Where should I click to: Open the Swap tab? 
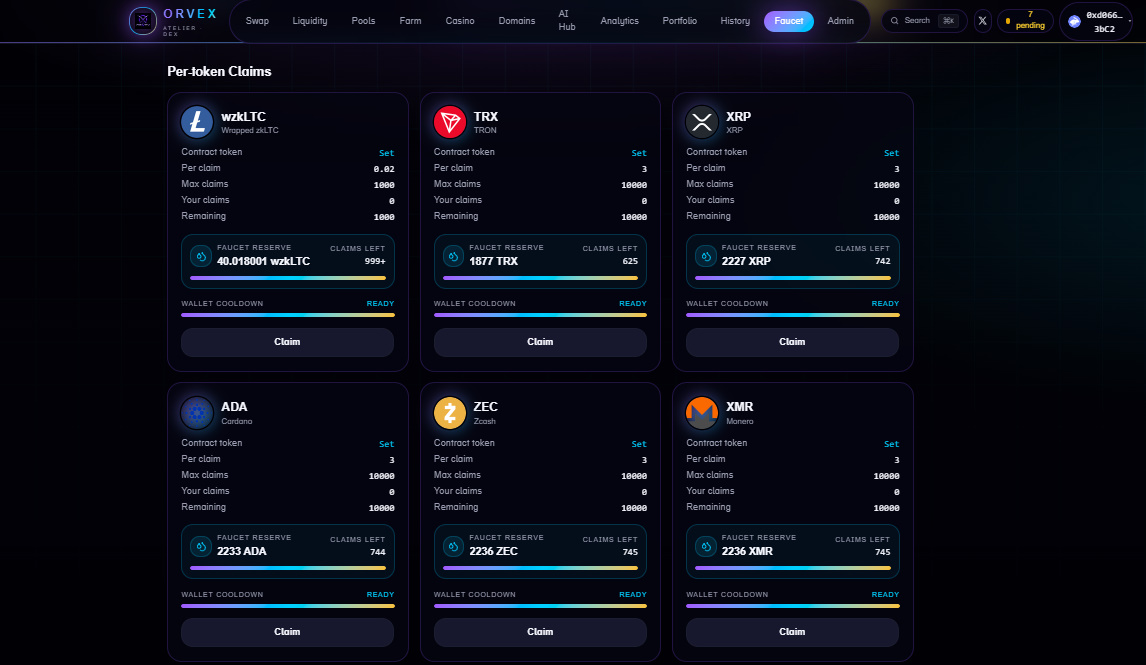257,21
